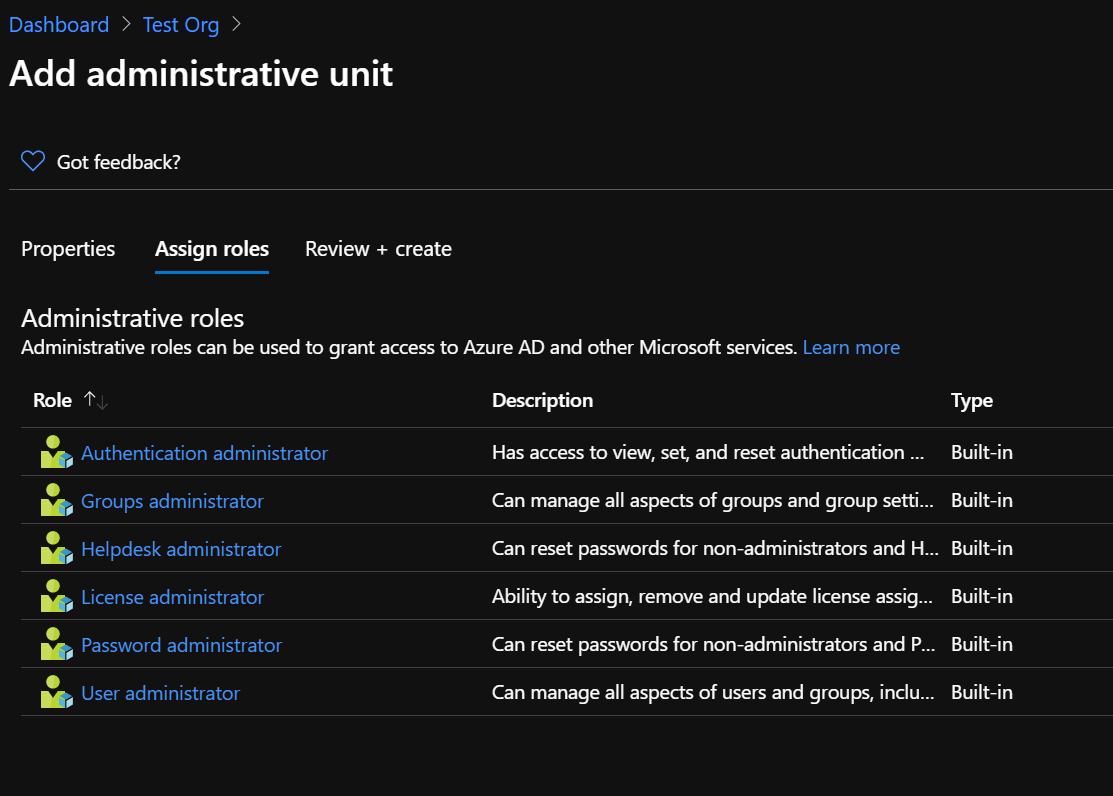This screenshot has height=796, width=1113.
Task: Select 'Ability to assign, remove and update license' description
Action: click(712, 596)
